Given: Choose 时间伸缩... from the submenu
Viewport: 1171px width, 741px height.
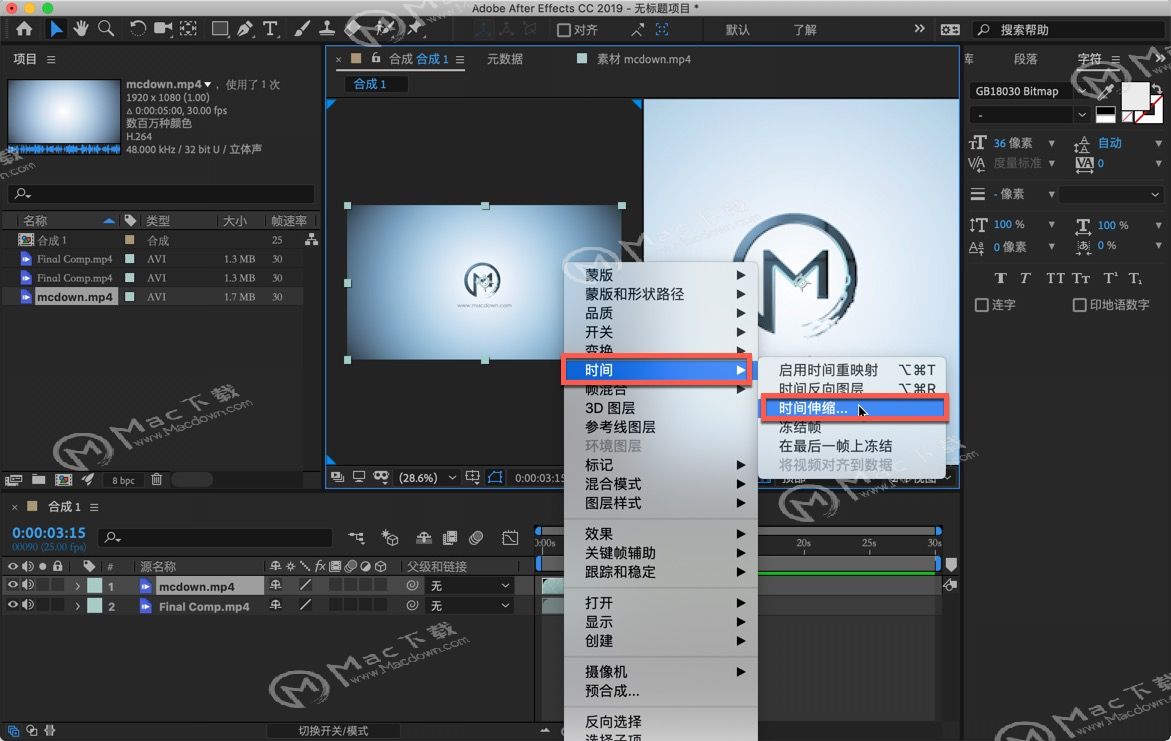Looking at the screenshot, I should pos(853,409).
